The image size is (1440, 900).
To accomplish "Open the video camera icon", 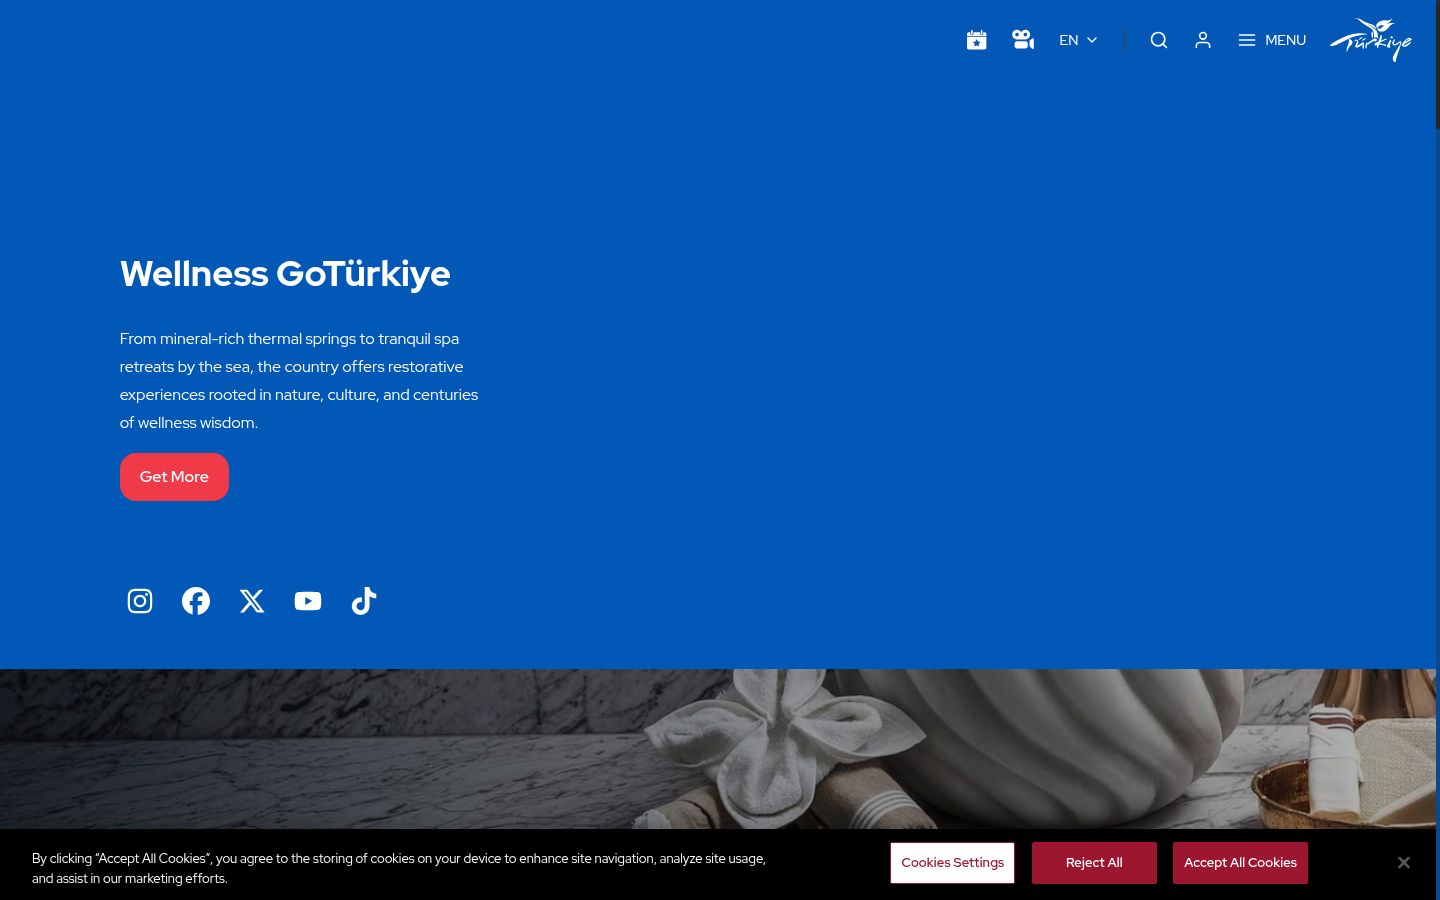I will click(x=1022, y=40).
